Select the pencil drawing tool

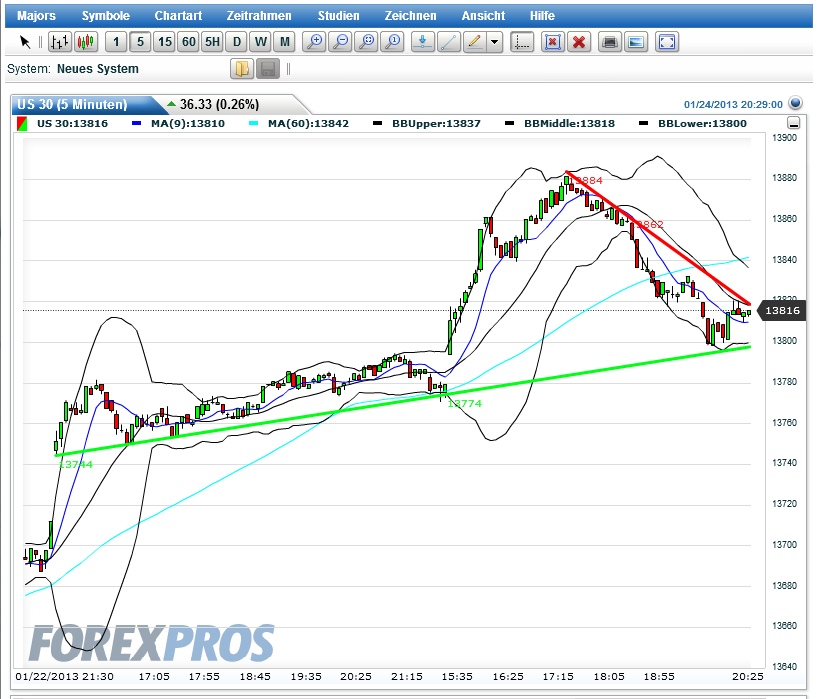point(475,42)
